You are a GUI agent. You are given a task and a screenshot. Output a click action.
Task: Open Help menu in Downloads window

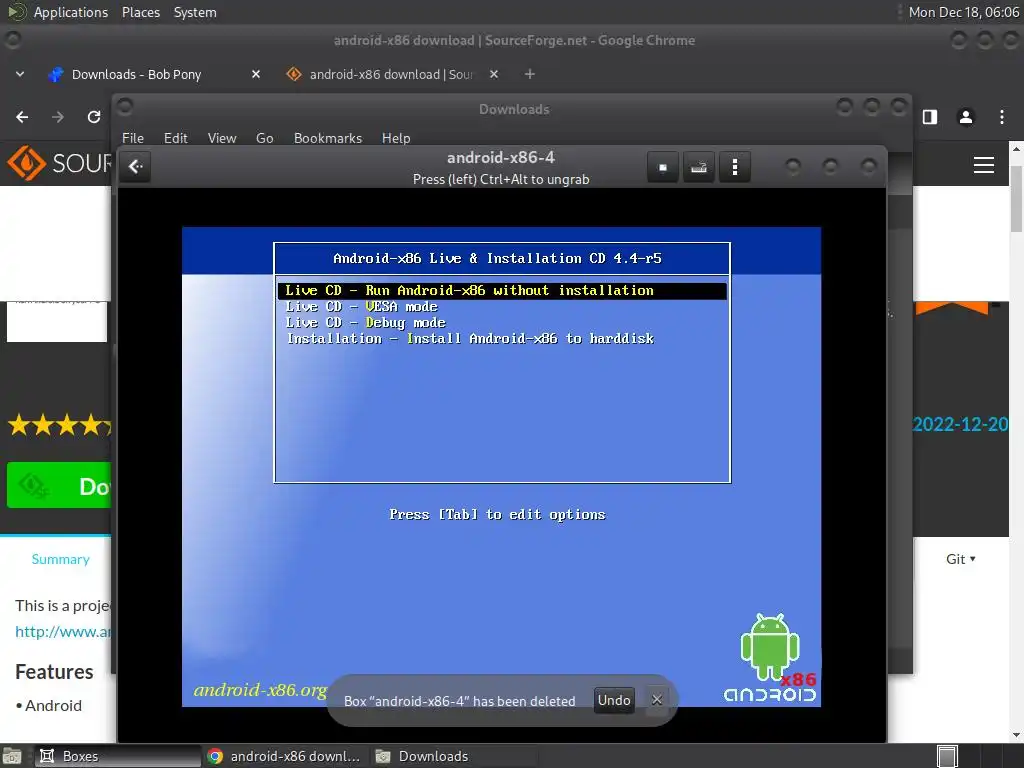396,138
